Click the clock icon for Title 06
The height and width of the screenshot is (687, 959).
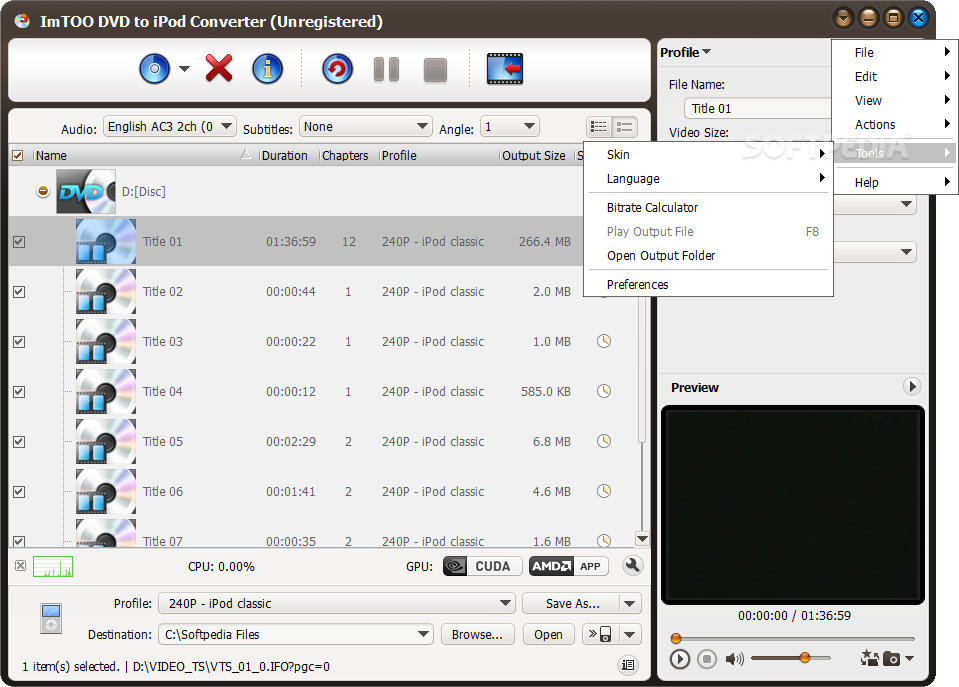(604, 491)
